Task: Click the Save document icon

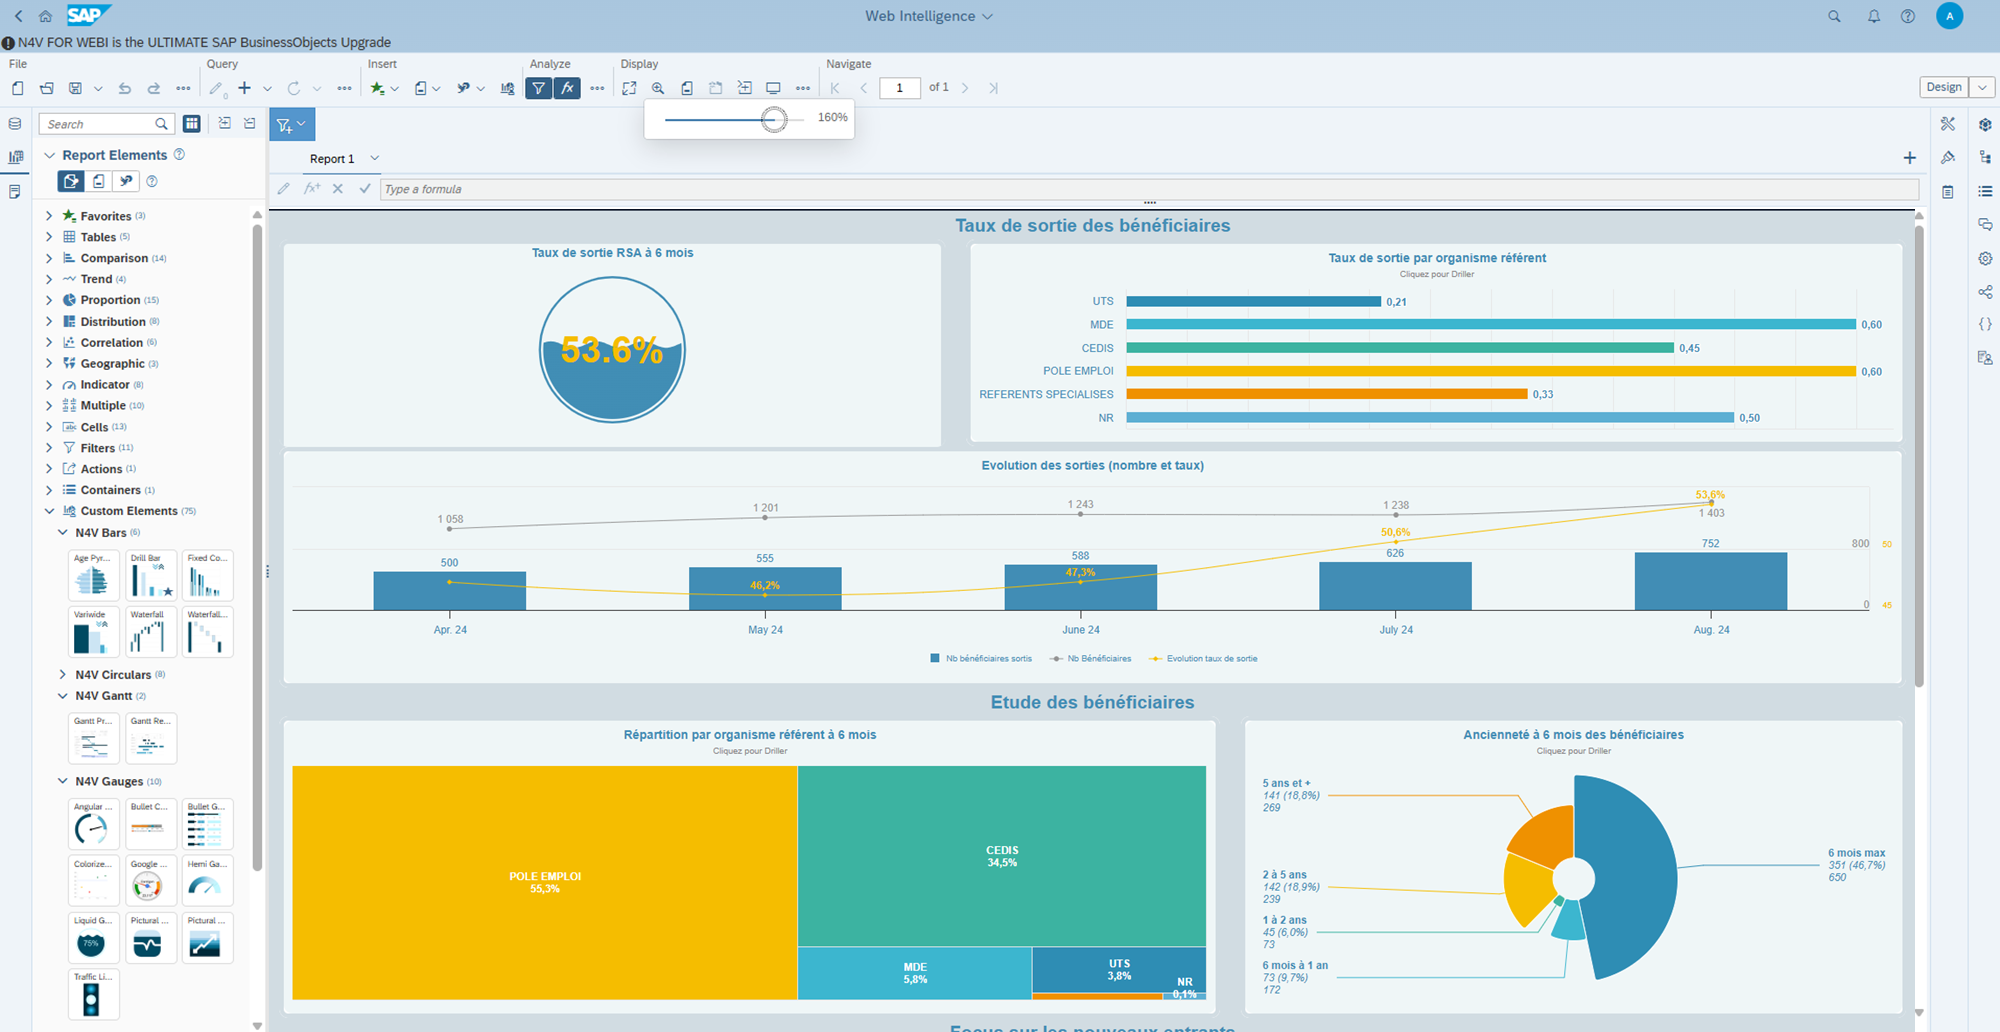Action: click(x=75, y=88)
